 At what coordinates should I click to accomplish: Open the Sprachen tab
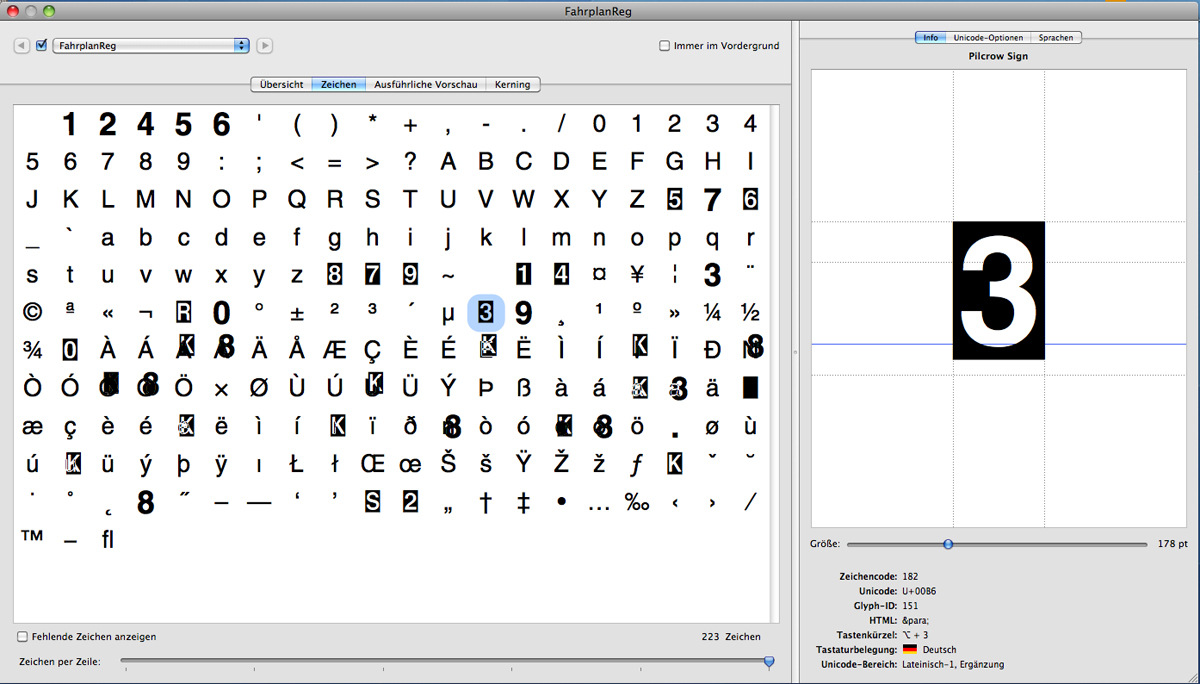click(x=1056, y=38)
